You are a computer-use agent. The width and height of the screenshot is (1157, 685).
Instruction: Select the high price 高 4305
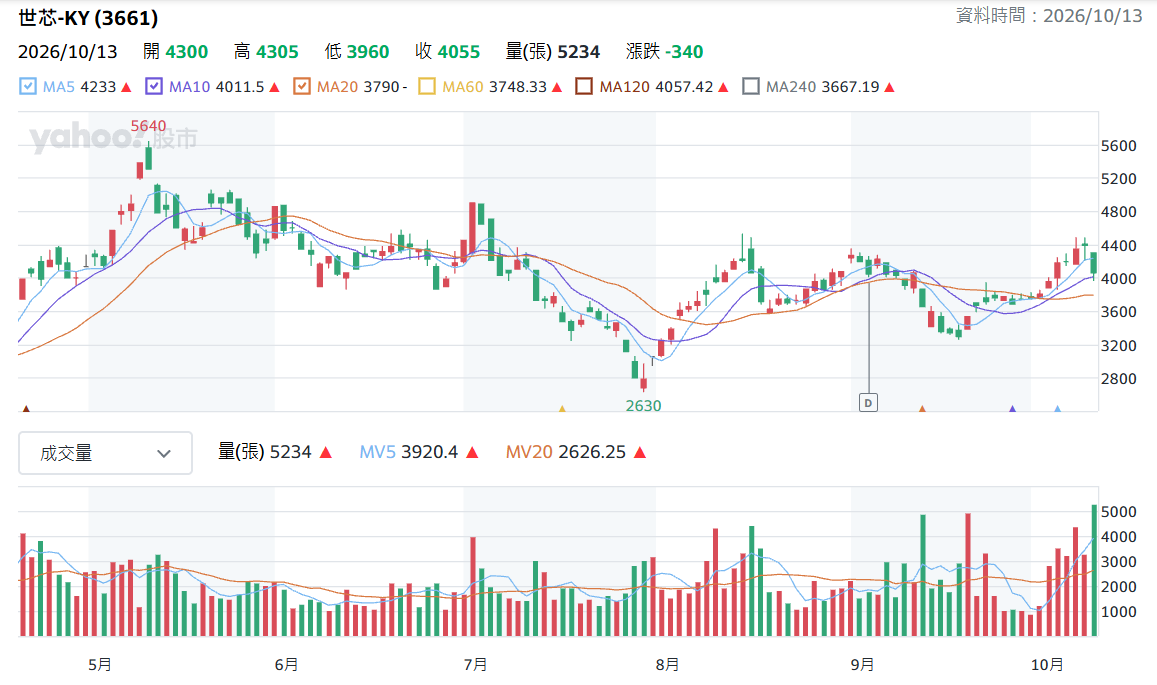click(x=266, y=52)
